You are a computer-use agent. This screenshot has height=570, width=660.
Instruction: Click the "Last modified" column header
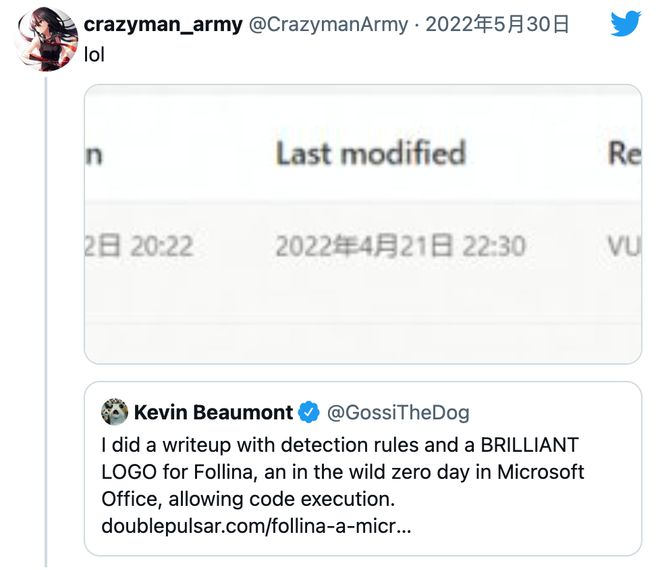(370, 153)
